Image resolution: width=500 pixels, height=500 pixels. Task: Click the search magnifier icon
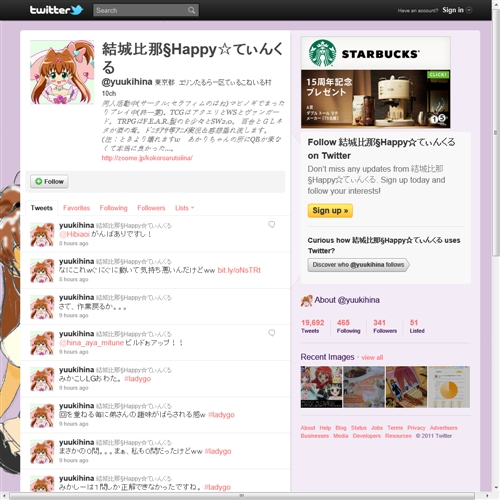click(191, 10)
